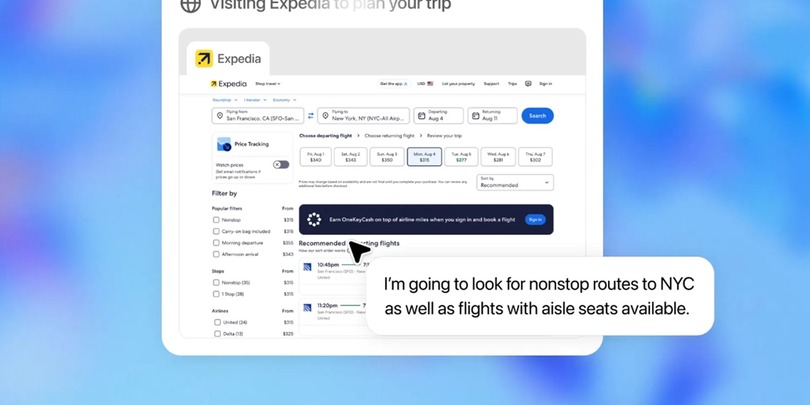
Task: Open the Roundtrip trip-type dropdown
Action: 225,100
